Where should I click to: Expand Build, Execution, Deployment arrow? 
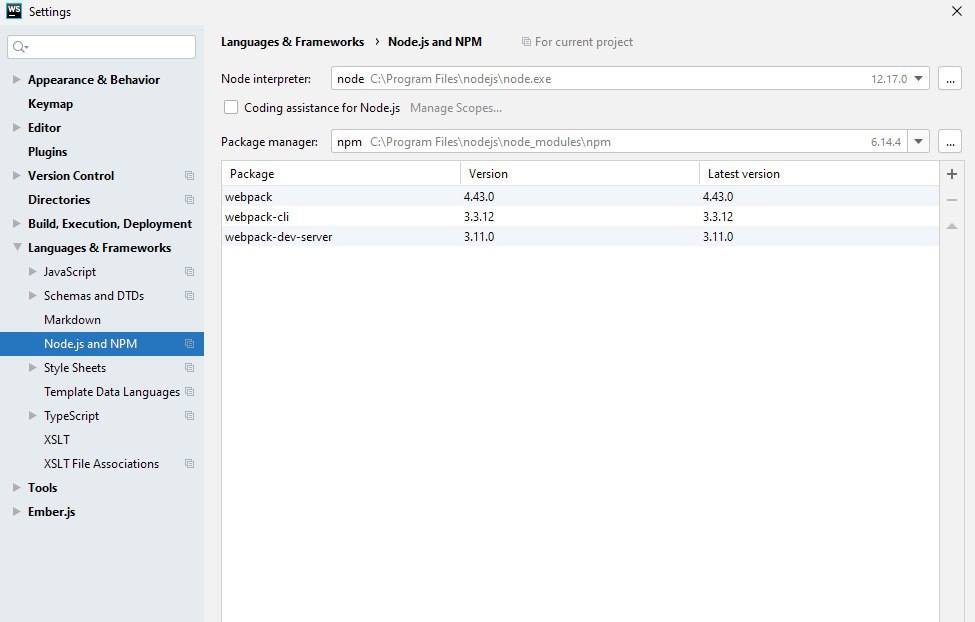pyautogui.click(x=17, y=223)
